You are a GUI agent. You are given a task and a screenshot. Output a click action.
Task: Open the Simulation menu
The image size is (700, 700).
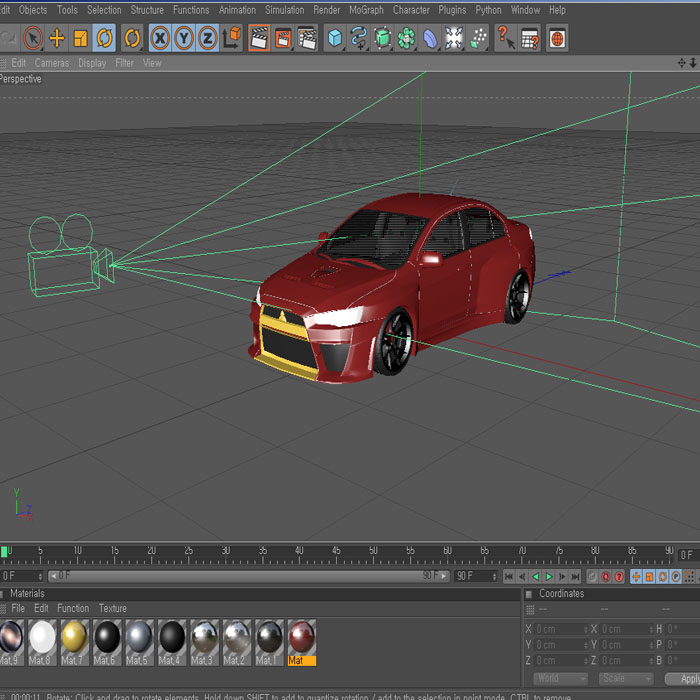coord(284,10)
